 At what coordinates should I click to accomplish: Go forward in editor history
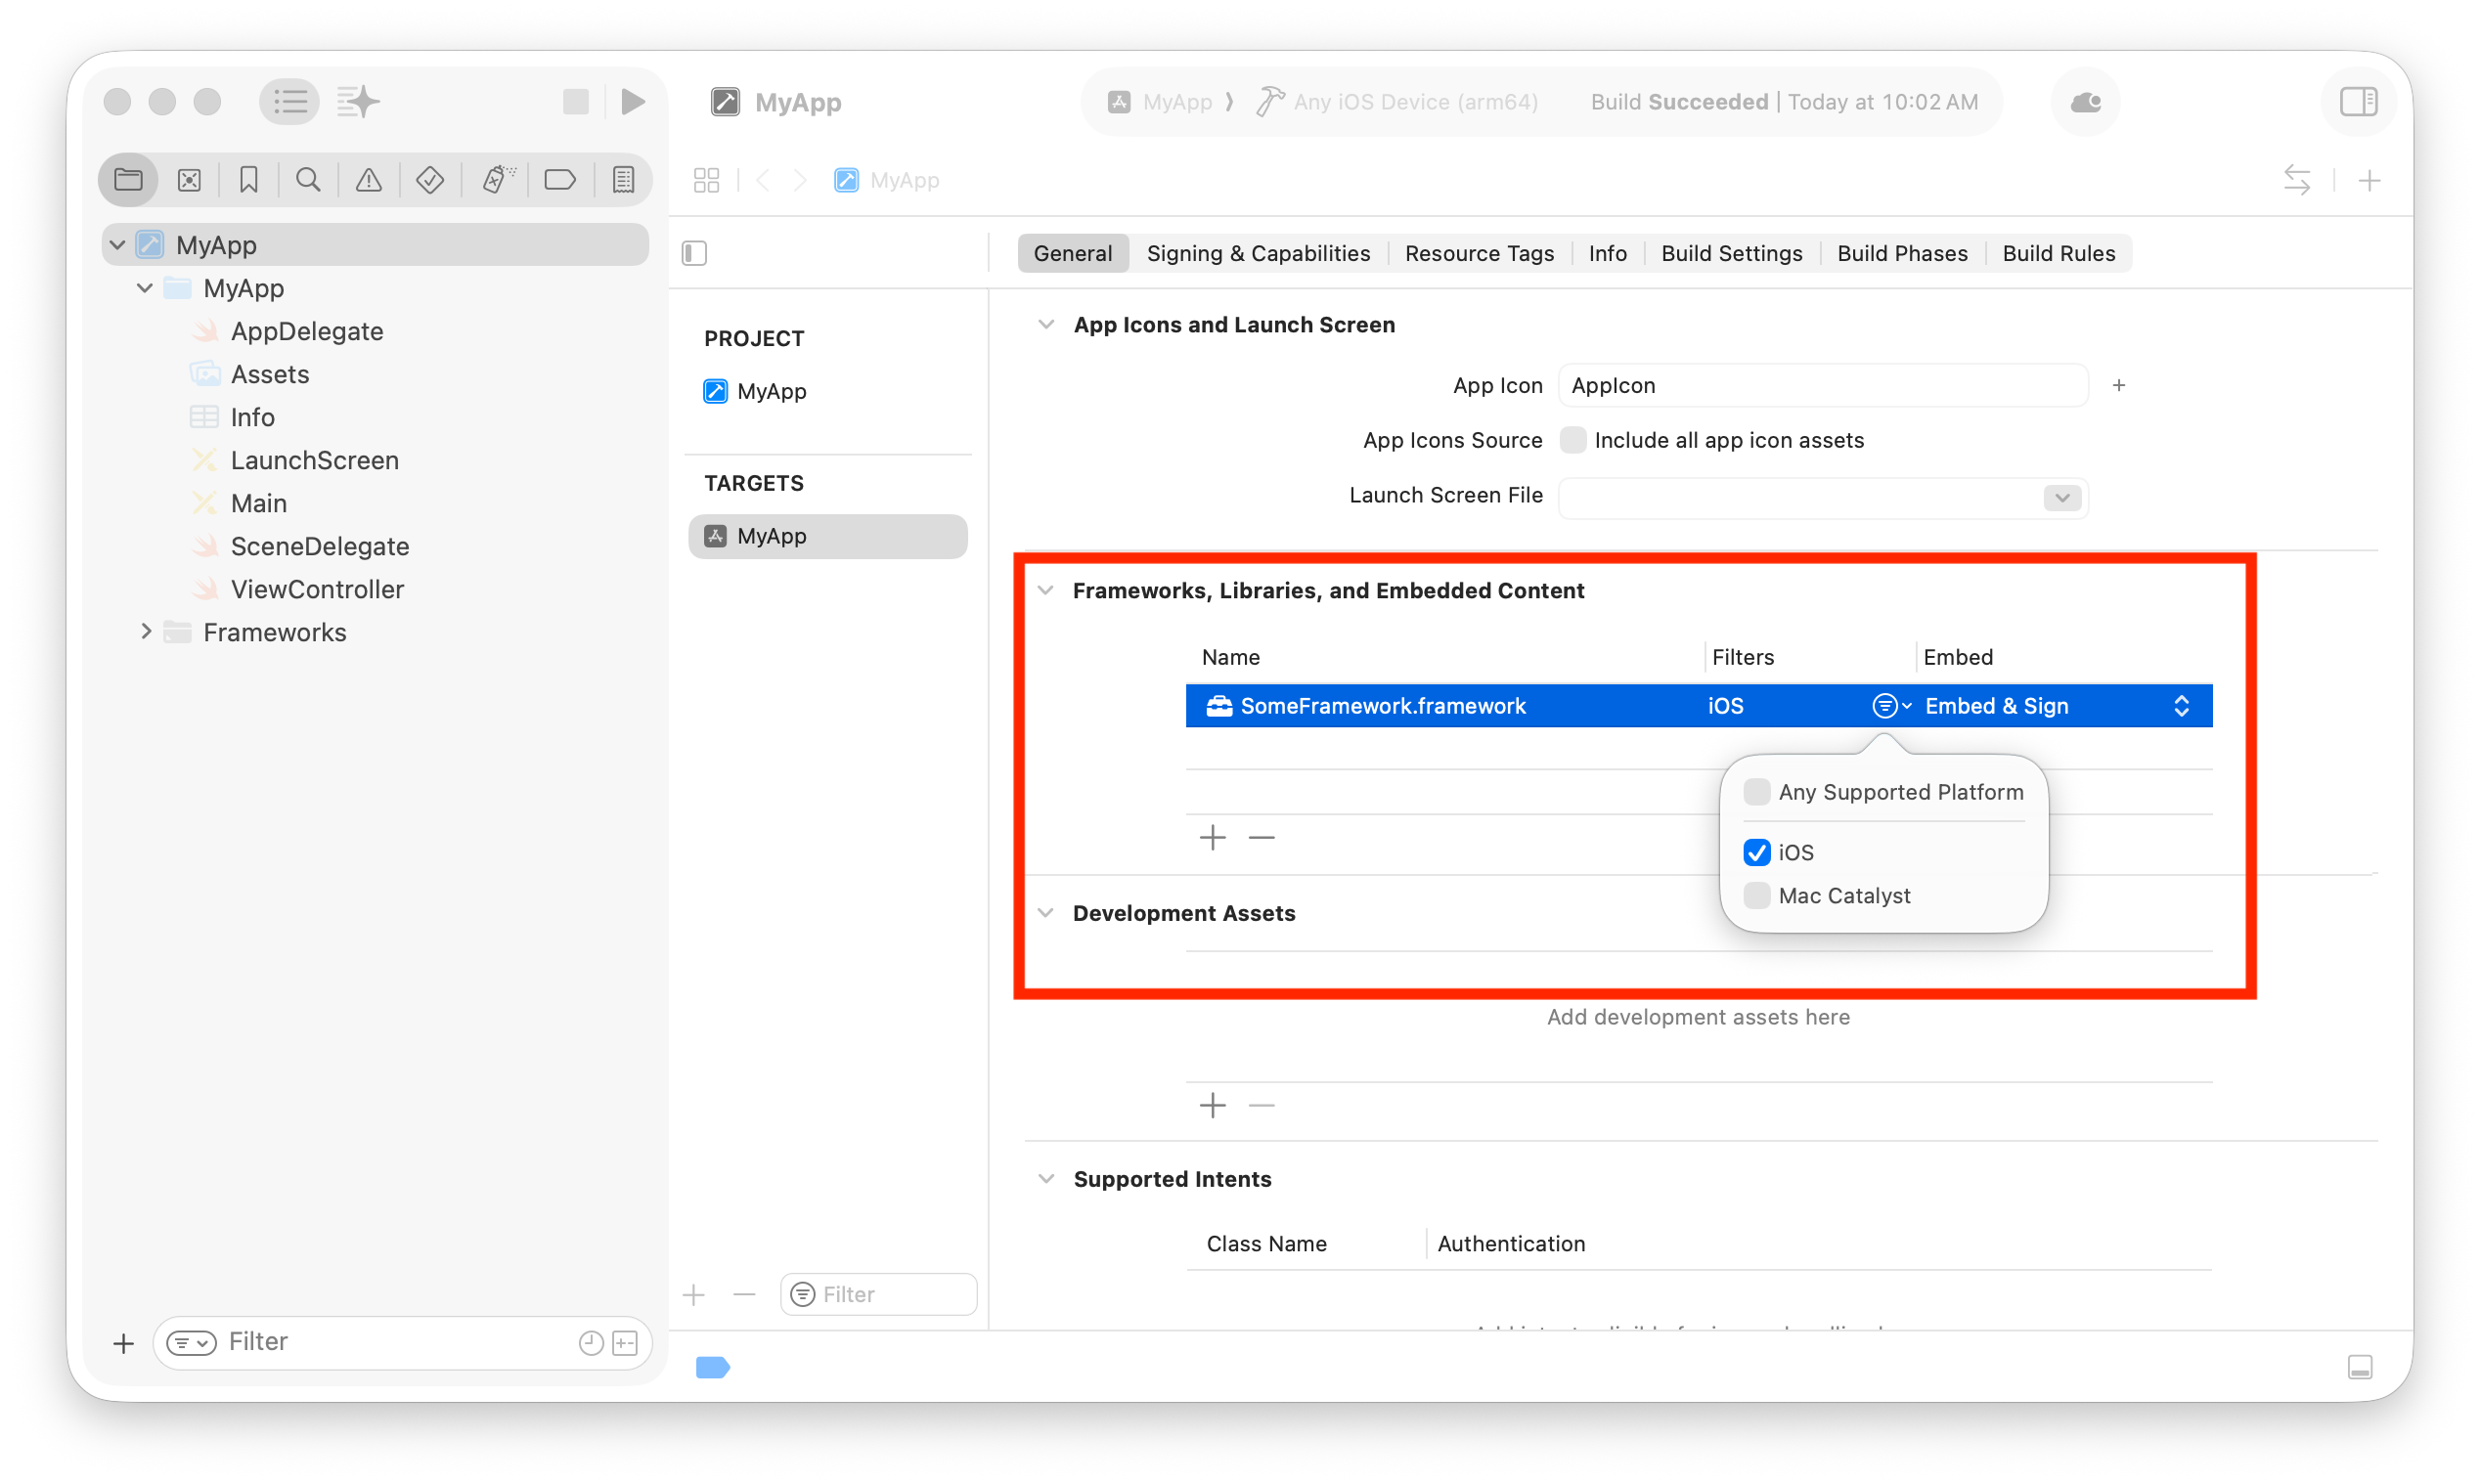800,181
